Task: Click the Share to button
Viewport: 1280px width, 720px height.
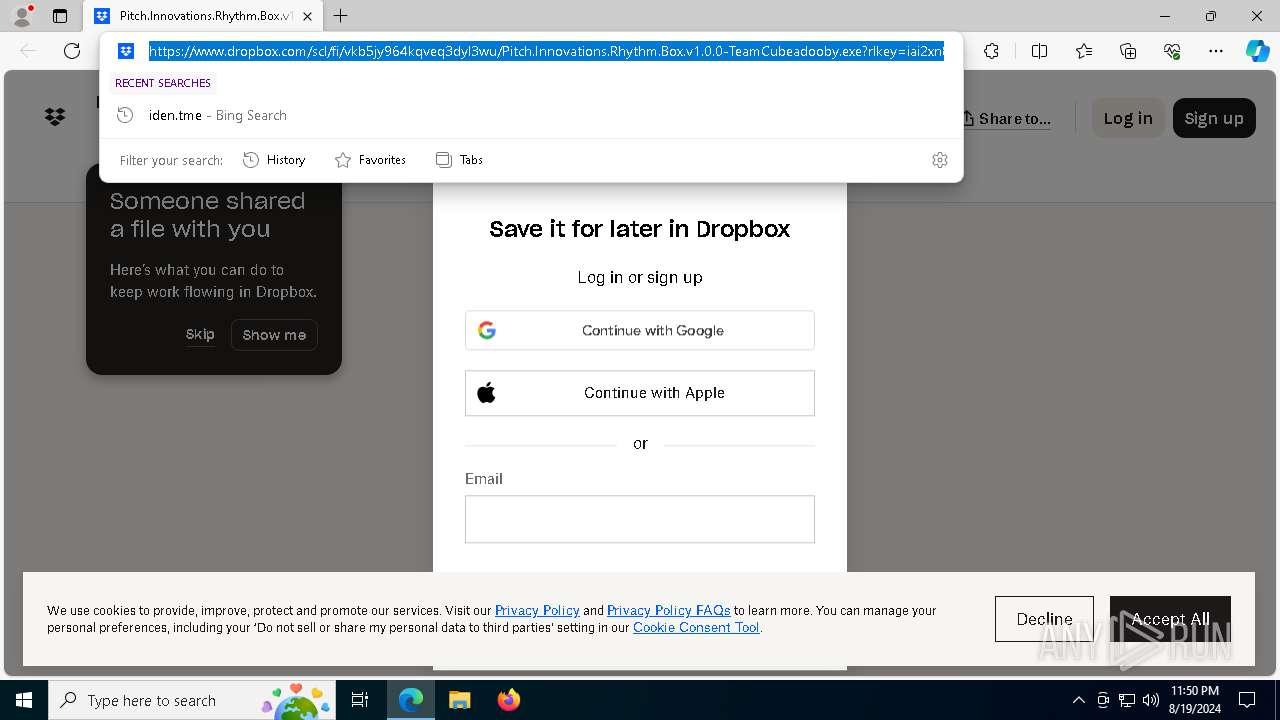Action: 1007,118
